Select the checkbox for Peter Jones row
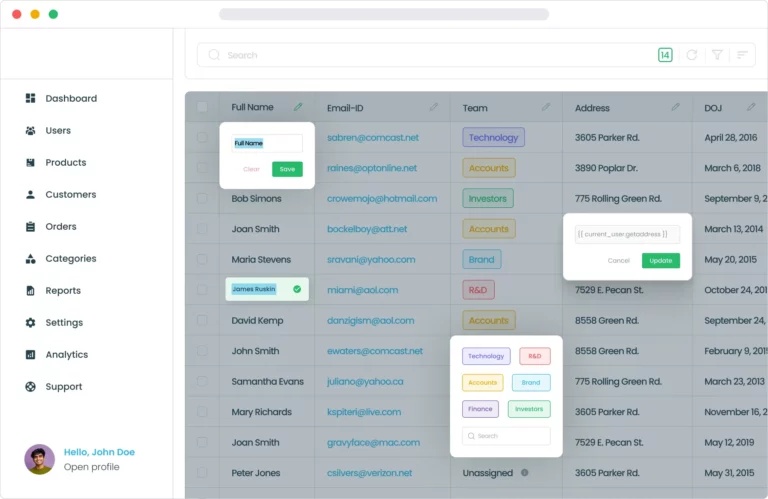 (203, 473)
